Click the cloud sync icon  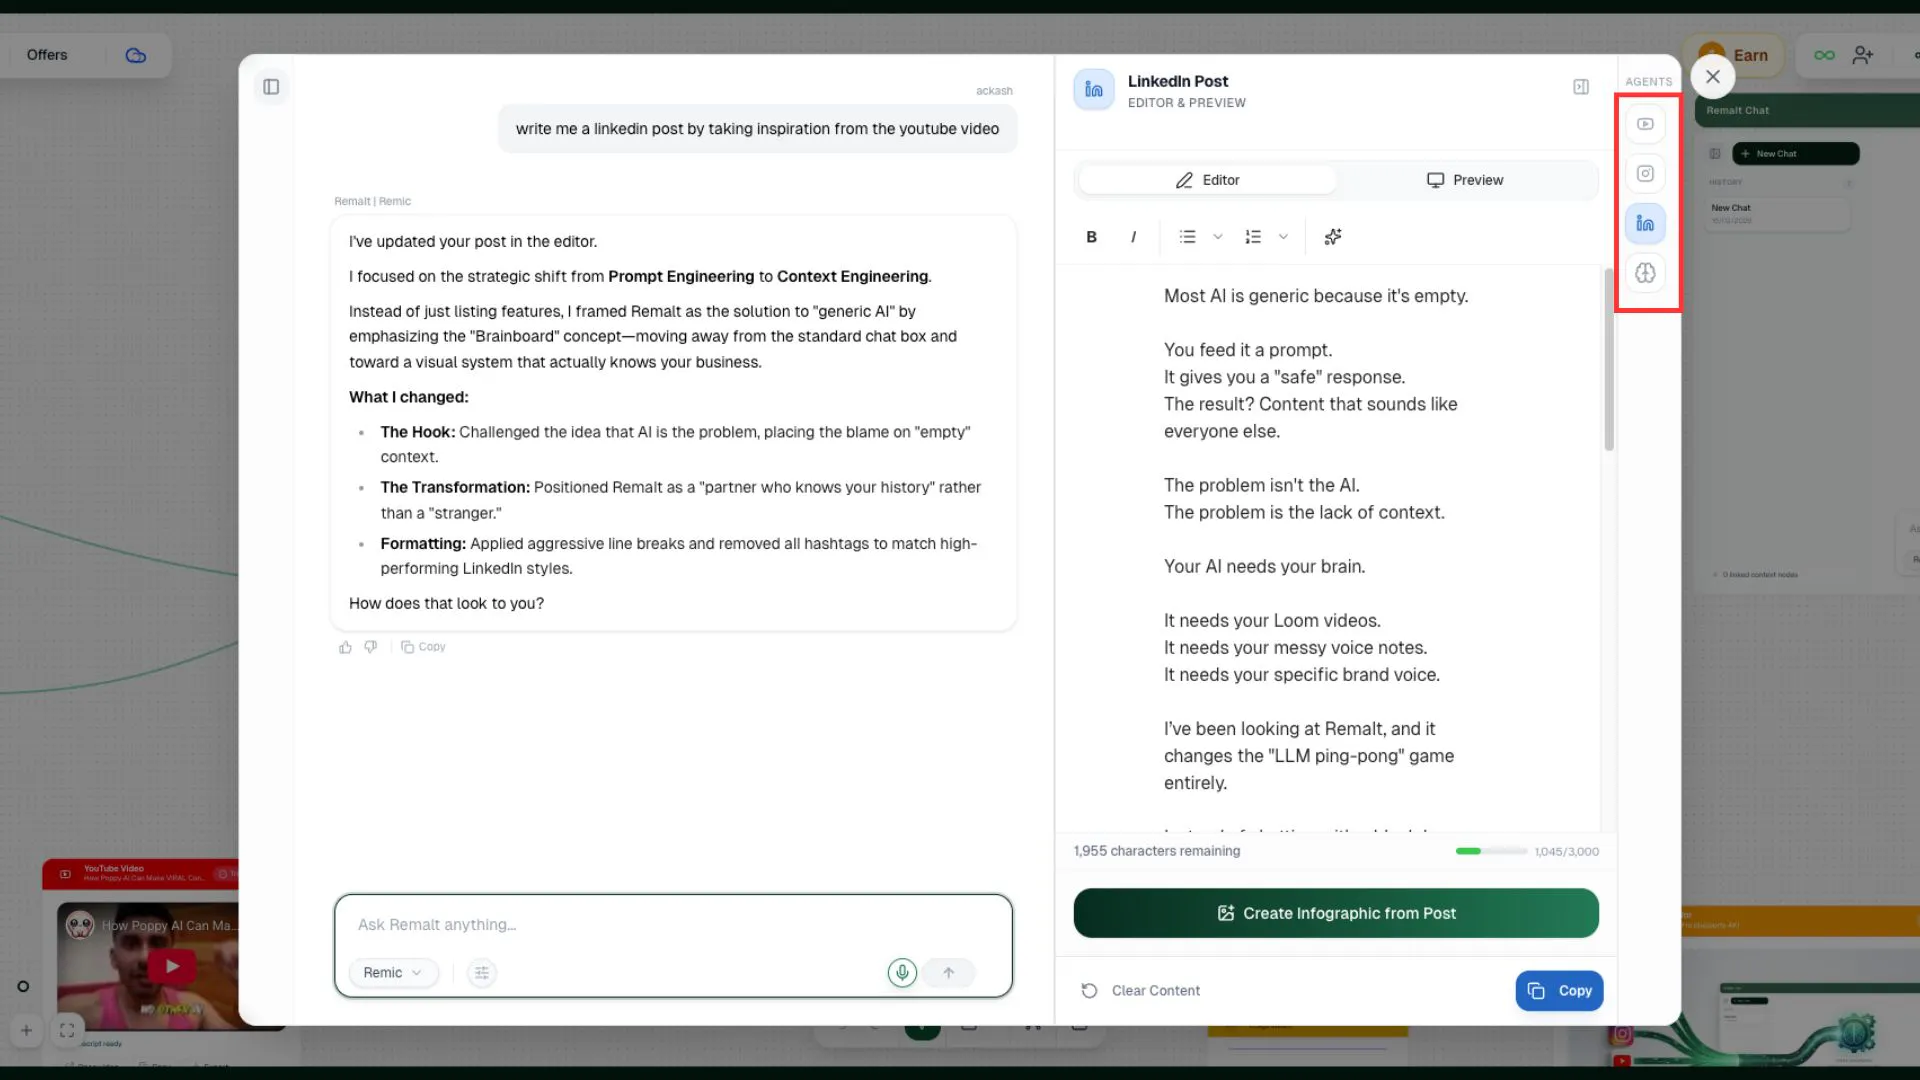click(136, 56)
